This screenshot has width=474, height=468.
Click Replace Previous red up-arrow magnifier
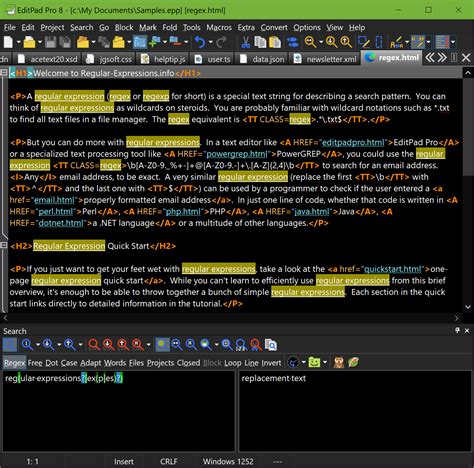coord(123,344)
